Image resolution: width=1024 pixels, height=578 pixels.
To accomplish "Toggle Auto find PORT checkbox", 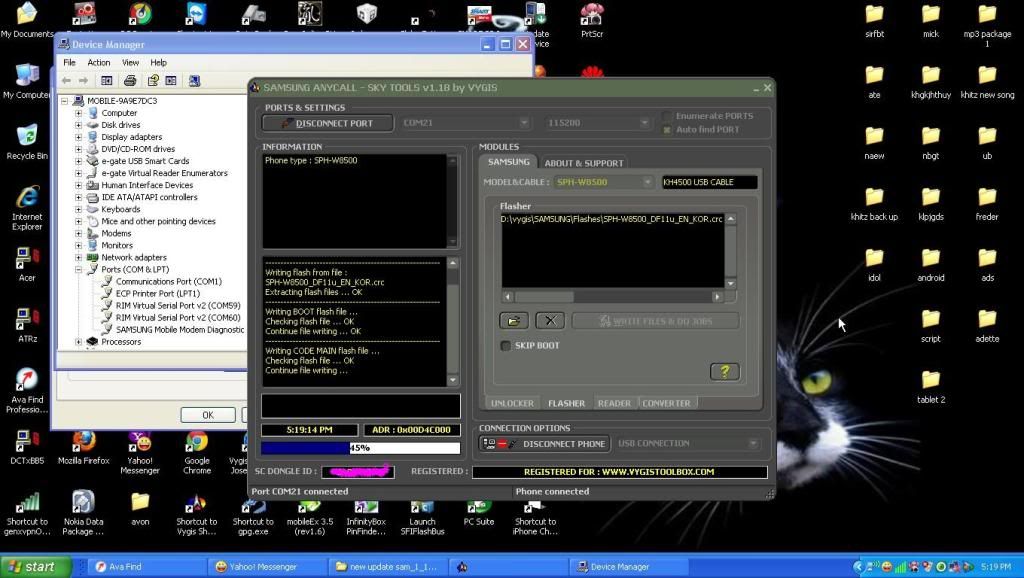I will pyautogui.click(x=667, y=129).
